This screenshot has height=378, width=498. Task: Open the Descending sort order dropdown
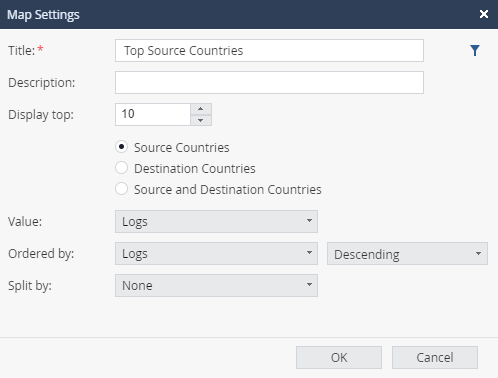pos(407,254)
